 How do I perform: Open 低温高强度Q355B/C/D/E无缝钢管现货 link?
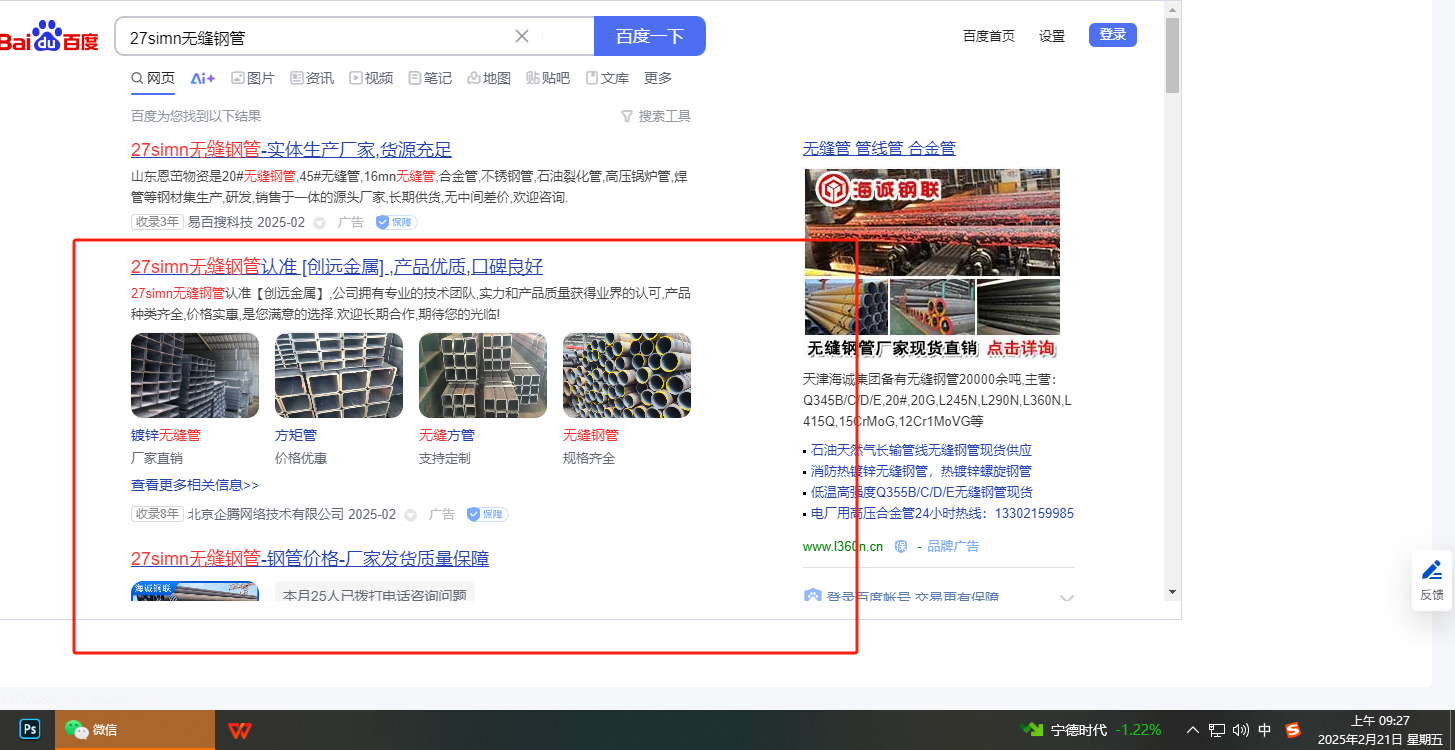point(922,492)
